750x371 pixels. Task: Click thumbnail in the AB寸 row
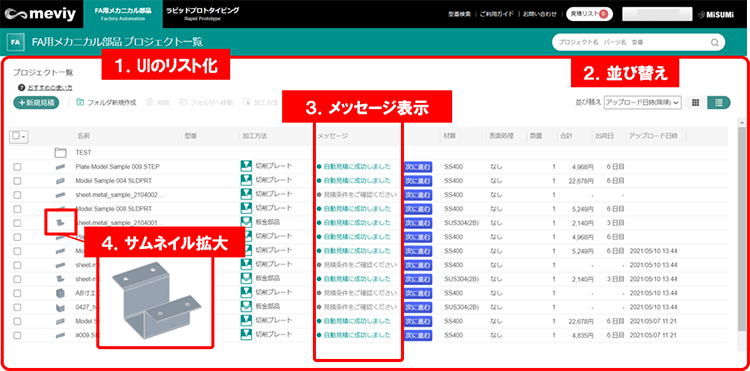pyautogui.click(x=60, y=293)
